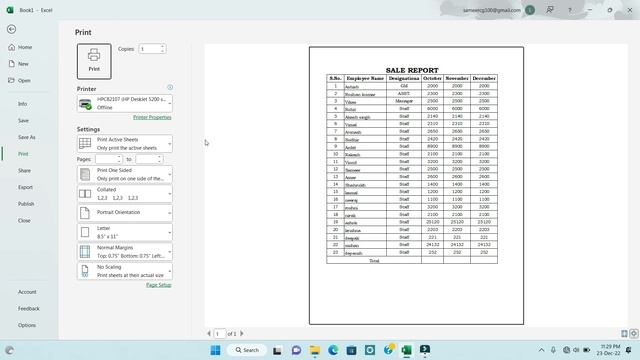Viewport: 640px width, 360px height.
Task: Open the Chat app in taskbar
Action: tap(296, 350)
